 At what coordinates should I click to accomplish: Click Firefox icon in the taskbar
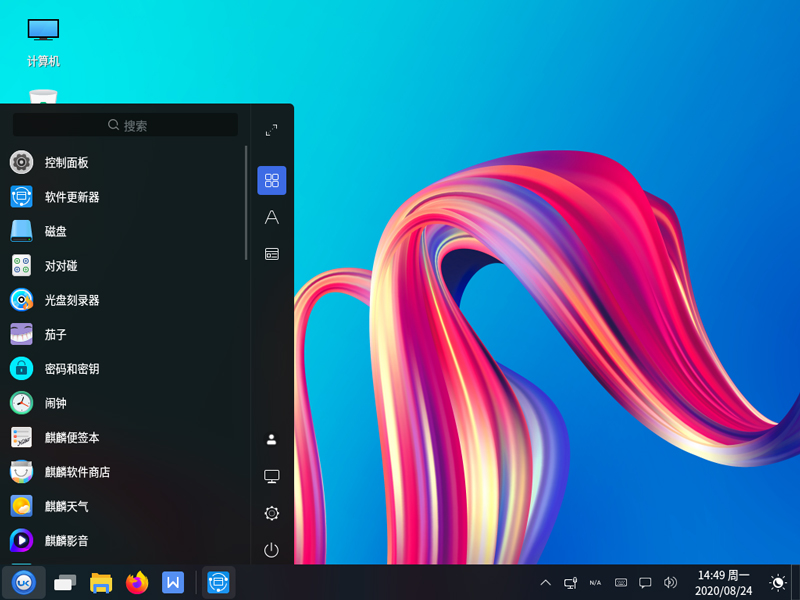[137, 582]
